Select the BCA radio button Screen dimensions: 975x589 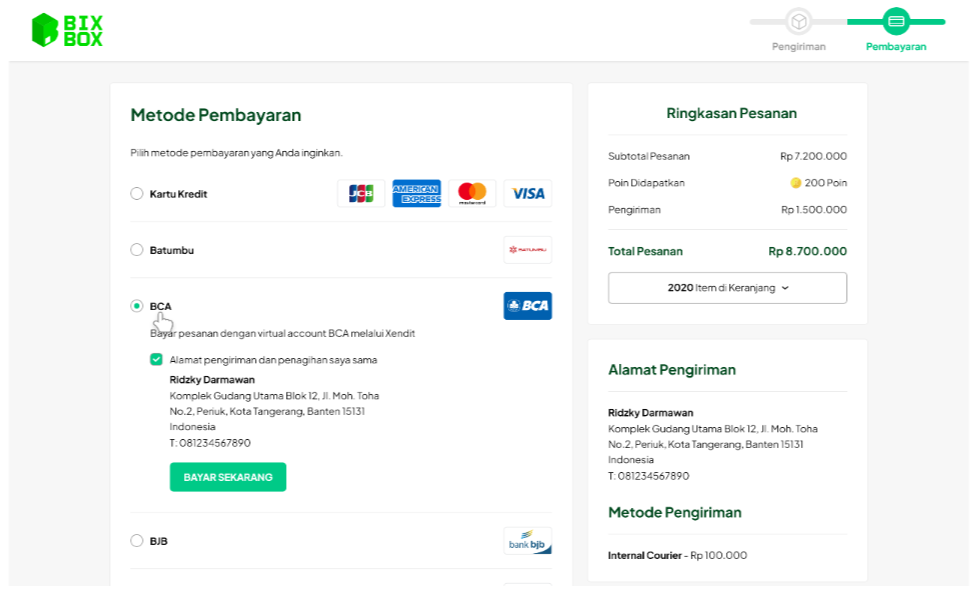[x=137, y=306]
